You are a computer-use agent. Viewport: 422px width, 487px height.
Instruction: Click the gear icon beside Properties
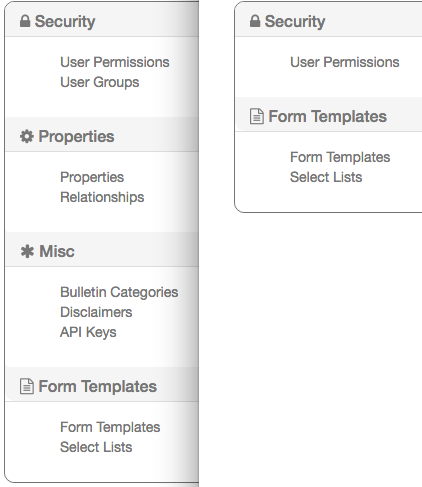point(27,136)
